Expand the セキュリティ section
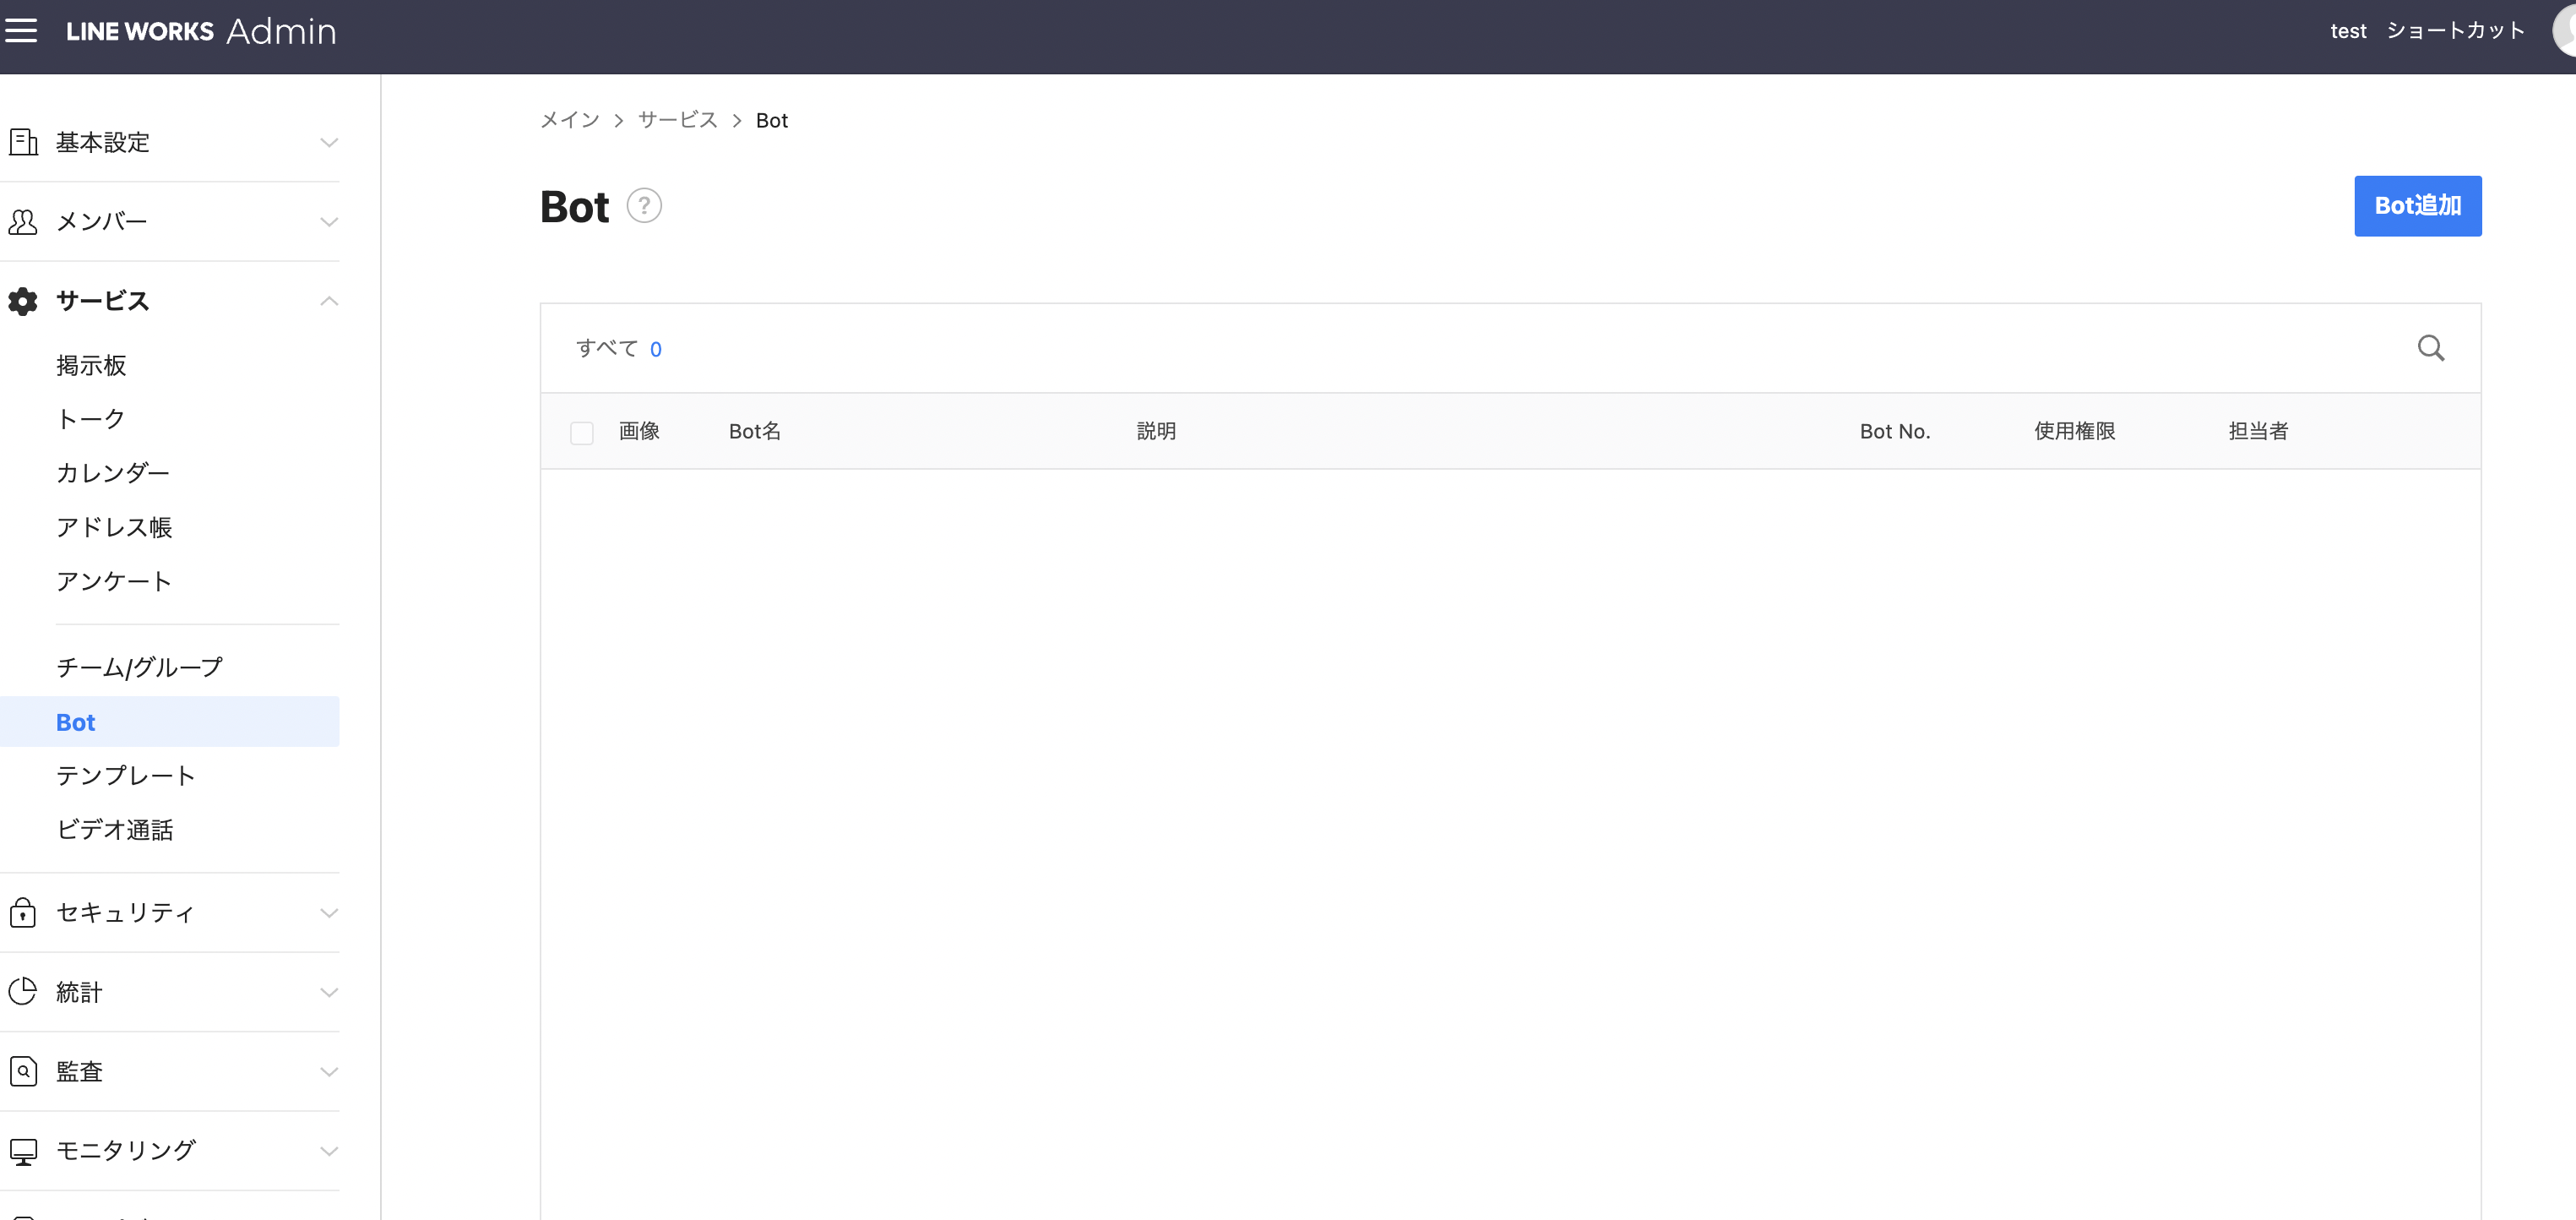 329,912
